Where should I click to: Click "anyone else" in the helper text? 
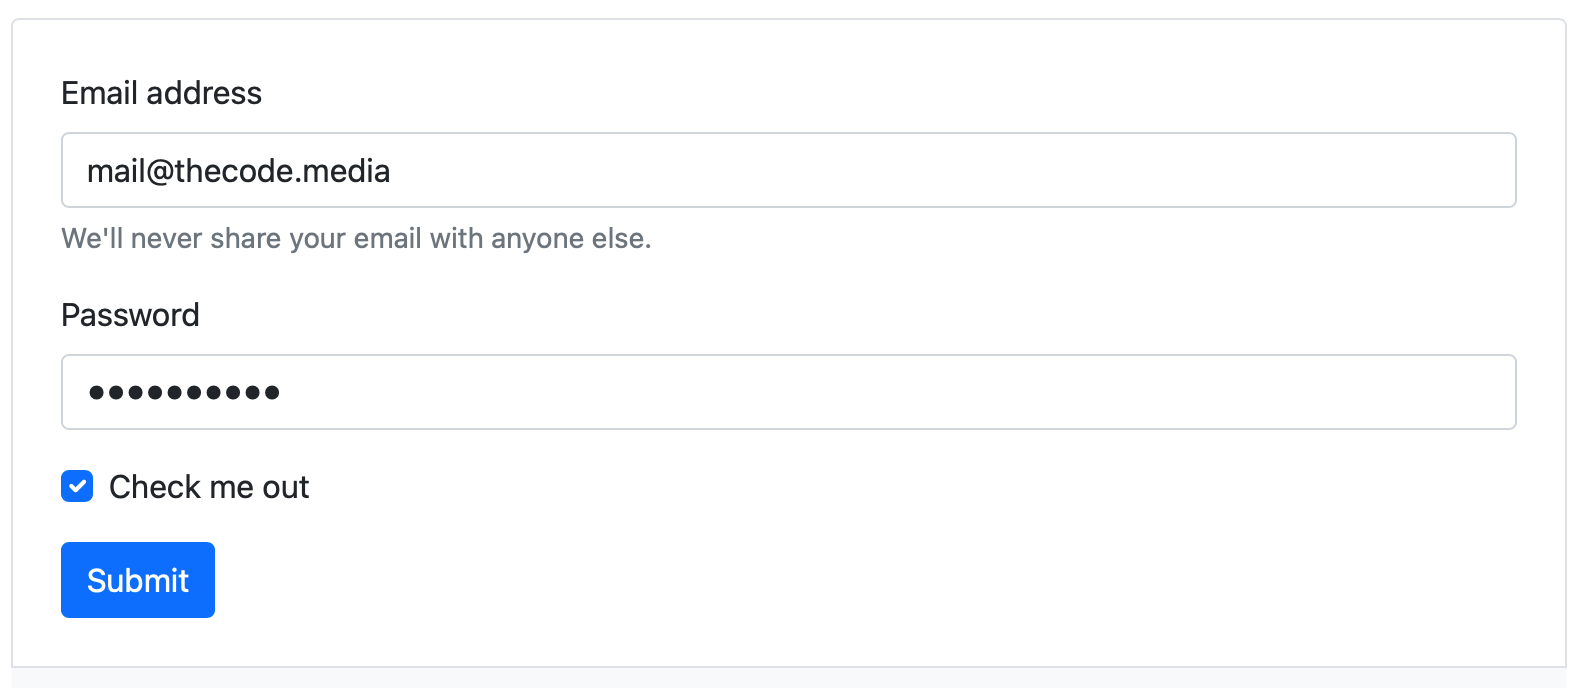point(570,239)
